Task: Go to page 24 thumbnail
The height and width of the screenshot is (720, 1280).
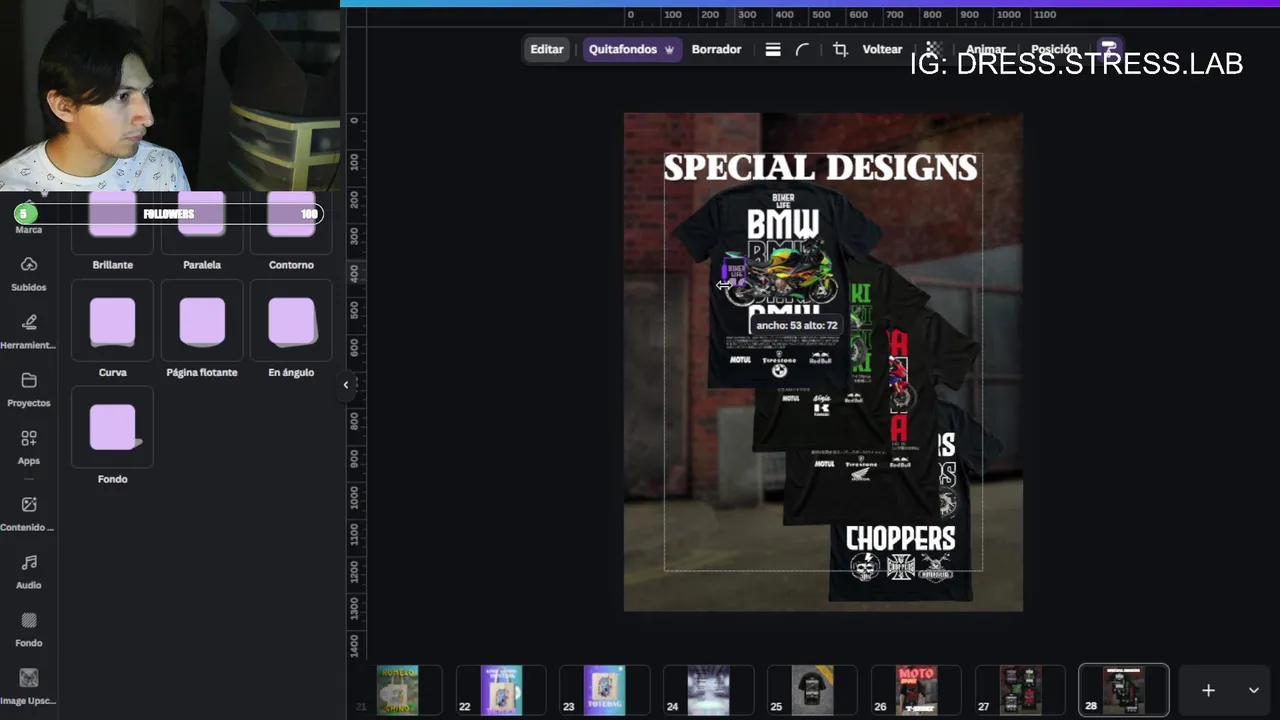Action: click(x=709, y=690)
